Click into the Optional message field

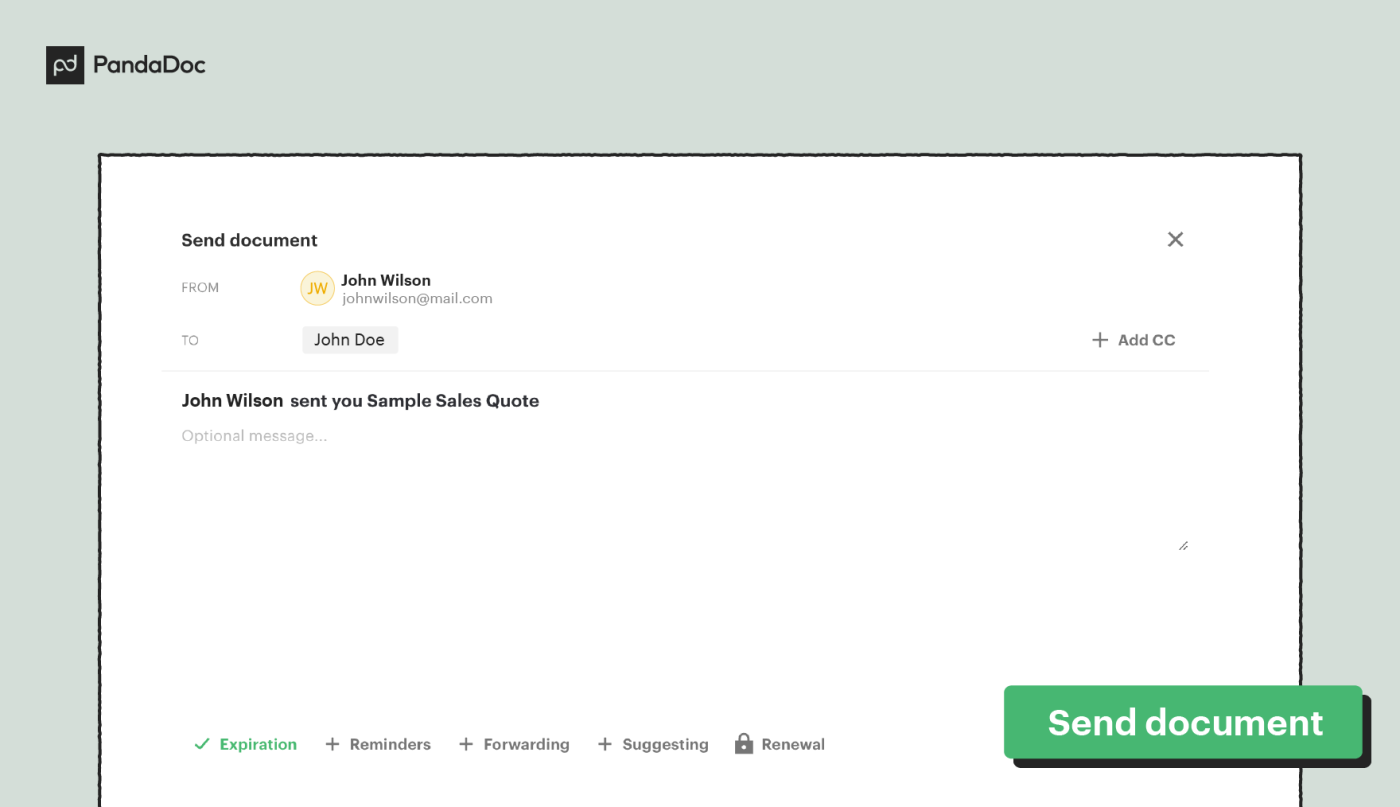pyautogui.click(x=685, y=490)
